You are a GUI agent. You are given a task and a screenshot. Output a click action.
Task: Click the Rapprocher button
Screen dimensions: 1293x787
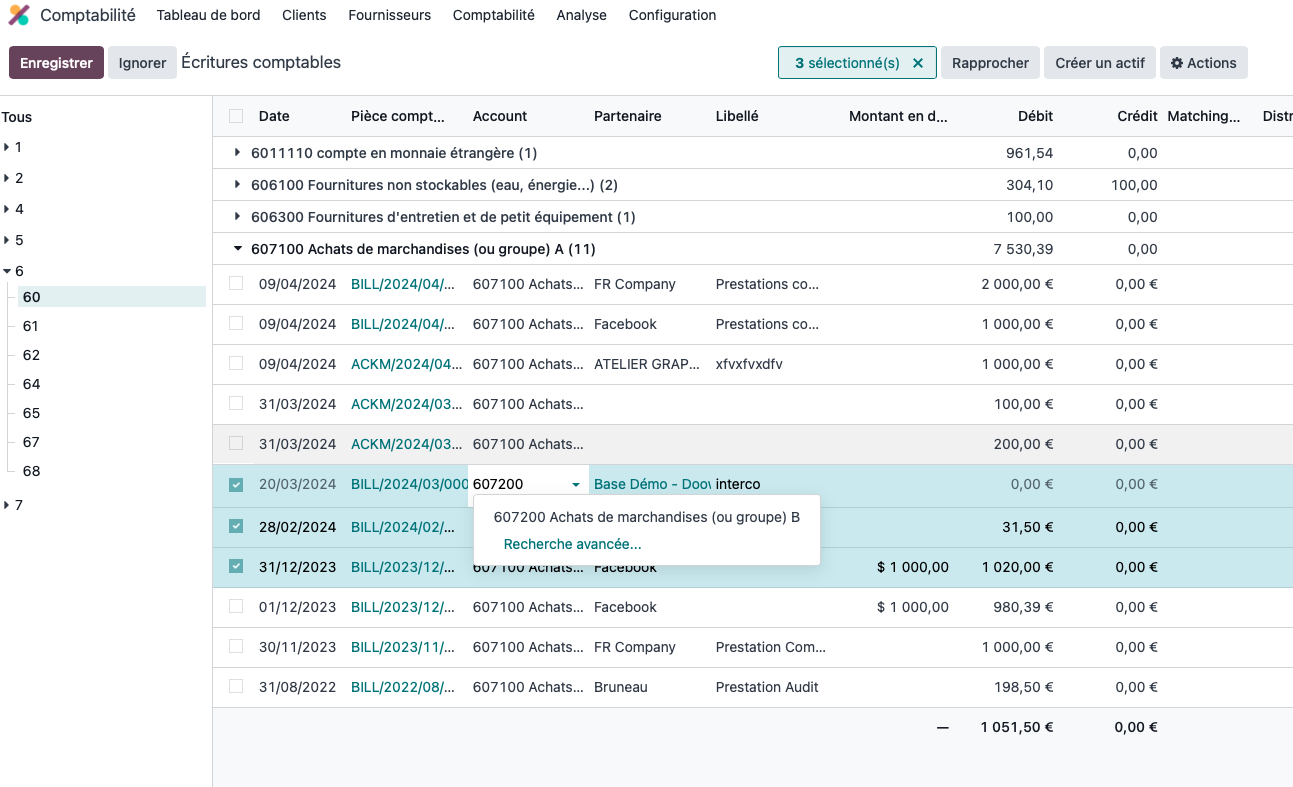990,63
